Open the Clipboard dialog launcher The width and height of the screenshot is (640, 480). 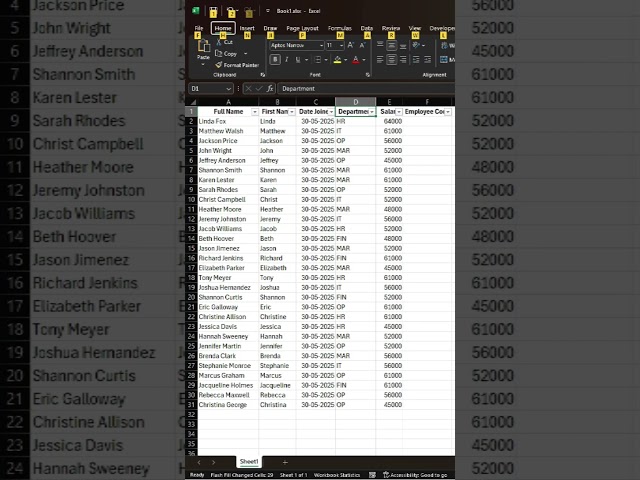(x=263, y=75)
